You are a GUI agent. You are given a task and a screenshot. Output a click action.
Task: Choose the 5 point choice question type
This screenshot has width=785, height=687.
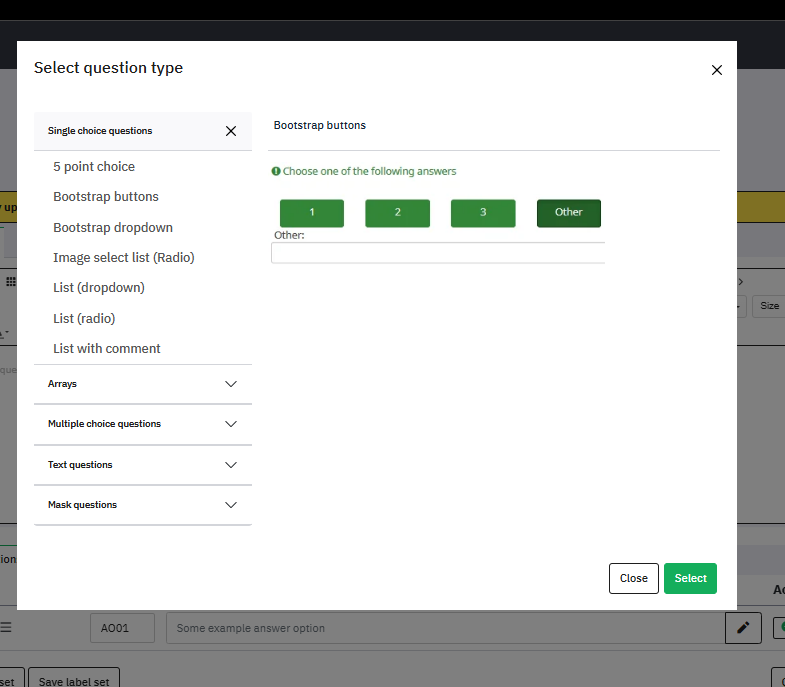click(94, 167)
